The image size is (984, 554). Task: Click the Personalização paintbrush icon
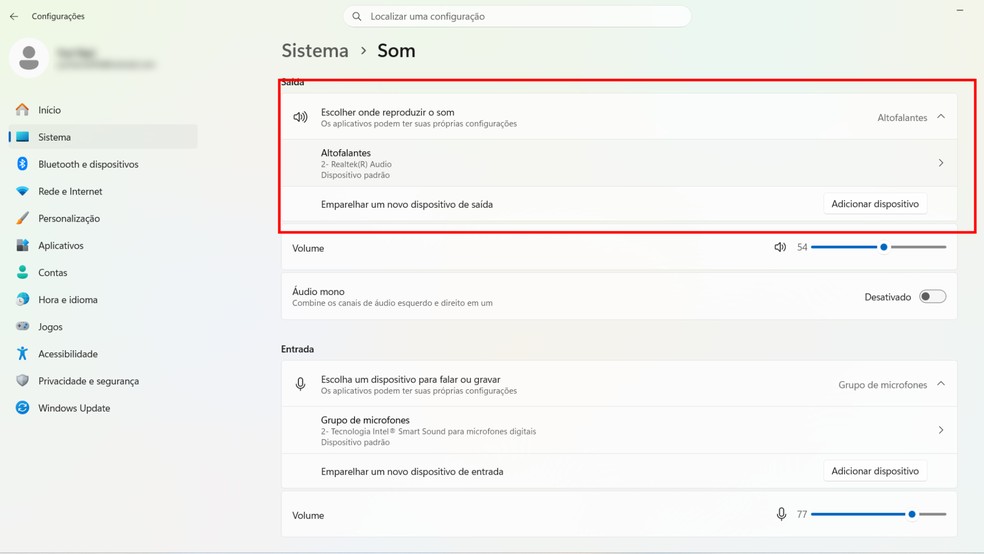(23, 218)
